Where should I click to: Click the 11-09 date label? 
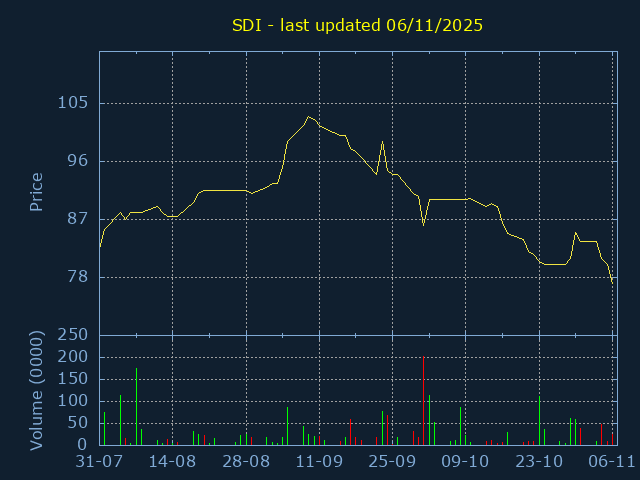click(319, 462)
